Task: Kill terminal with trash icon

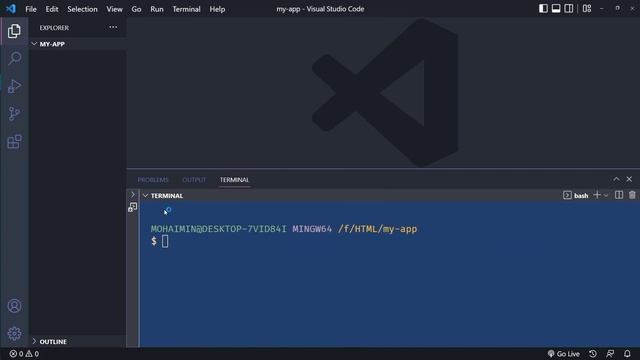Action: [x=632, y=195]
